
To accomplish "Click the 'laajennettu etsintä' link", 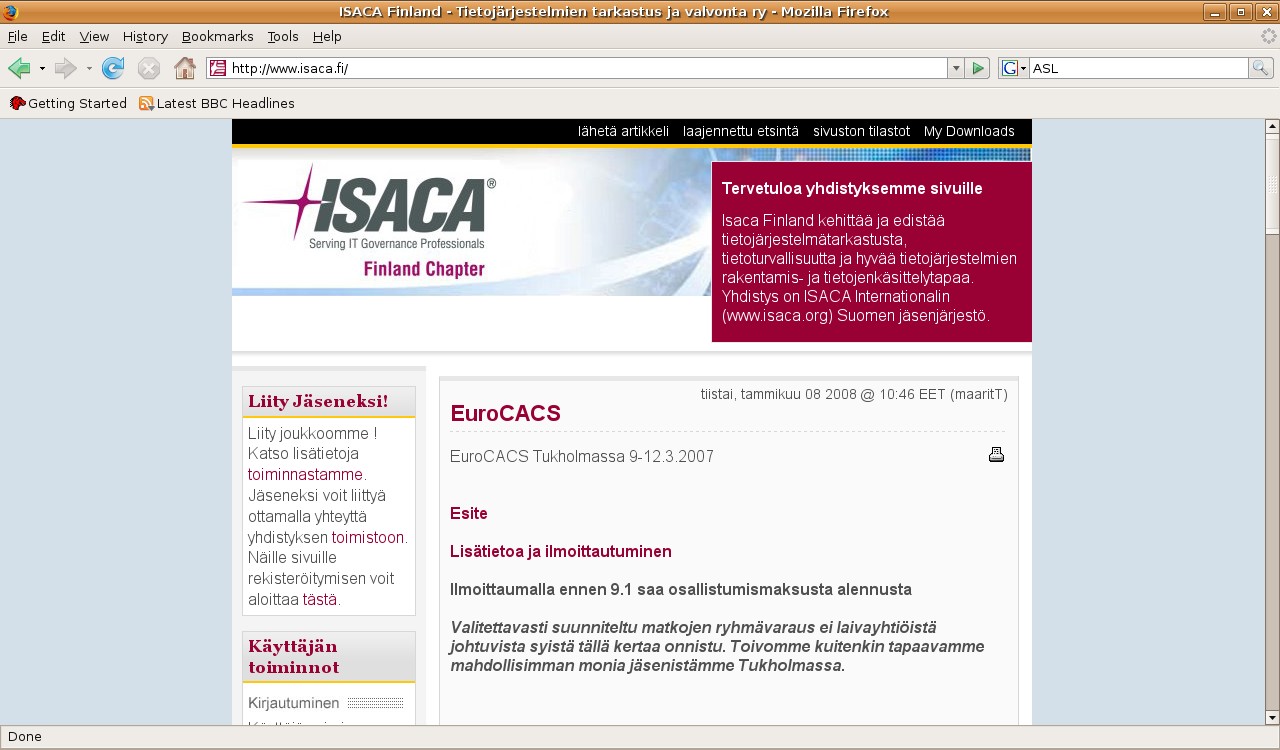I will (x=741, y=131).
